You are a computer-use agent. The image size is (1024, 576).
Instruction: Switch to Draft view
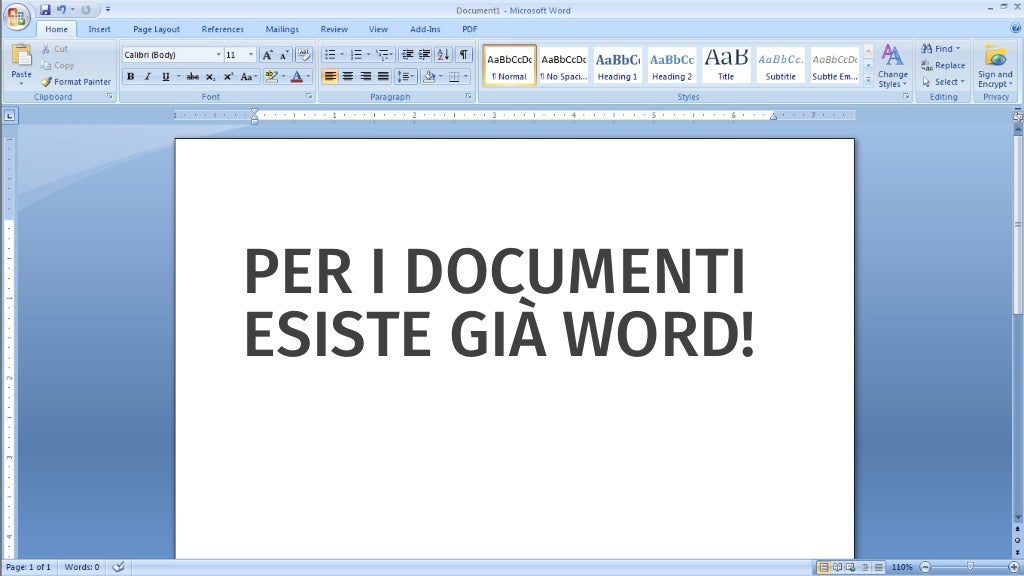[878, 568]
